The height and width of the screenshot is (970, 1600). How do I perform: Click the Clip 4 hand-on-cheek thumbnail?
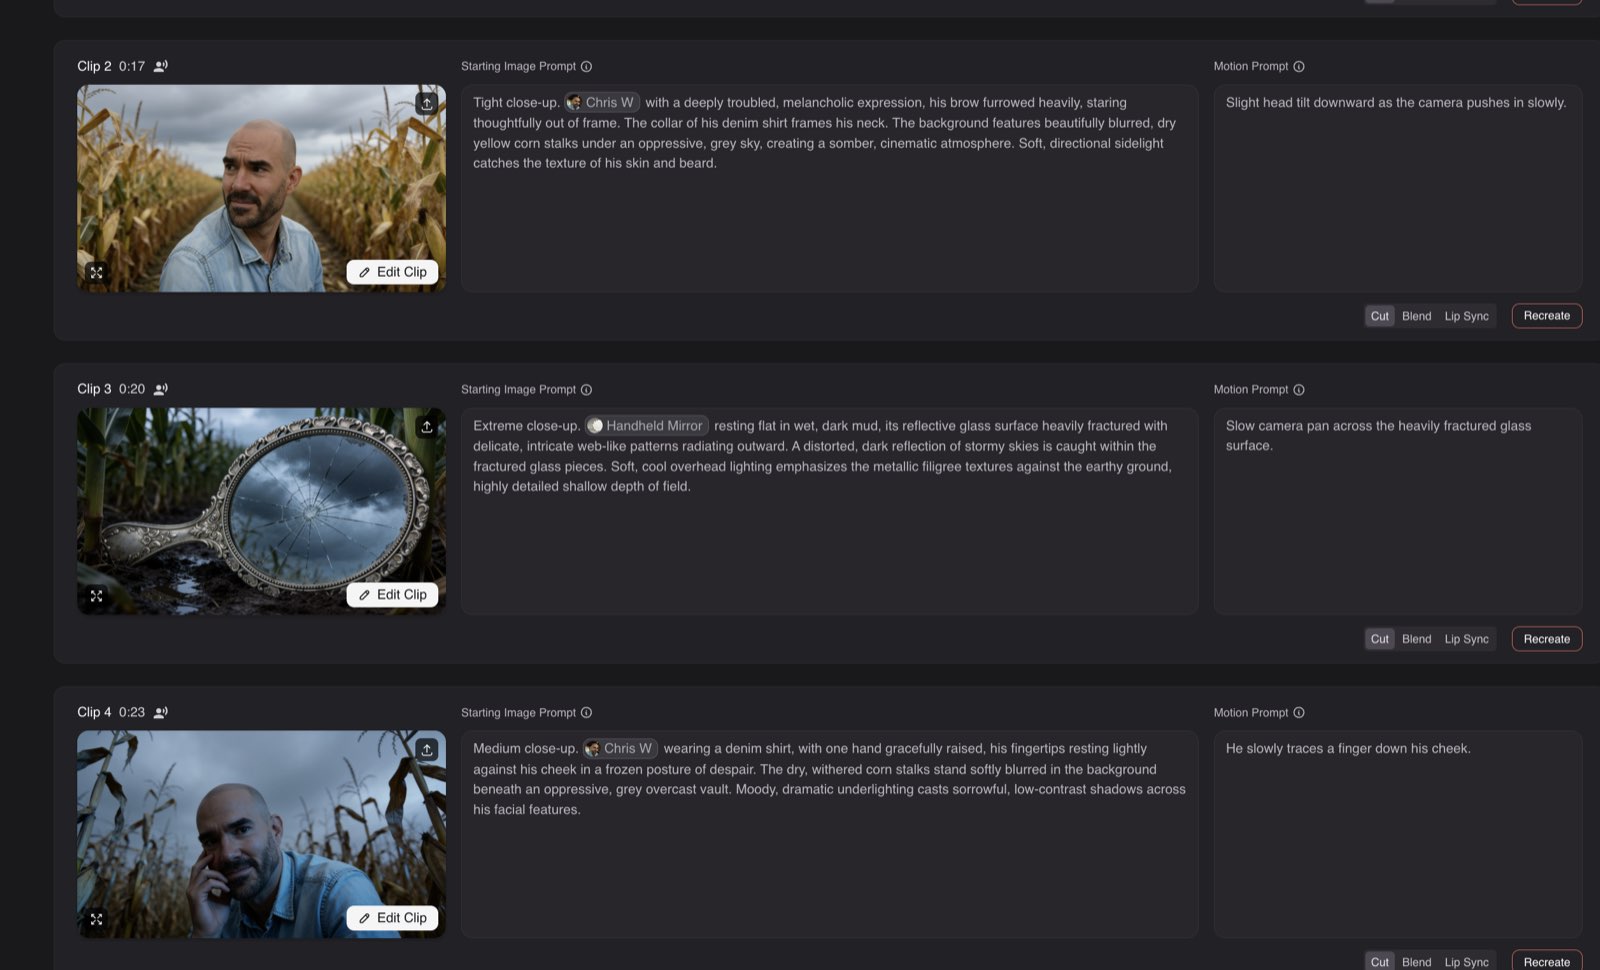pyautogui.click(x=262, y=834)
